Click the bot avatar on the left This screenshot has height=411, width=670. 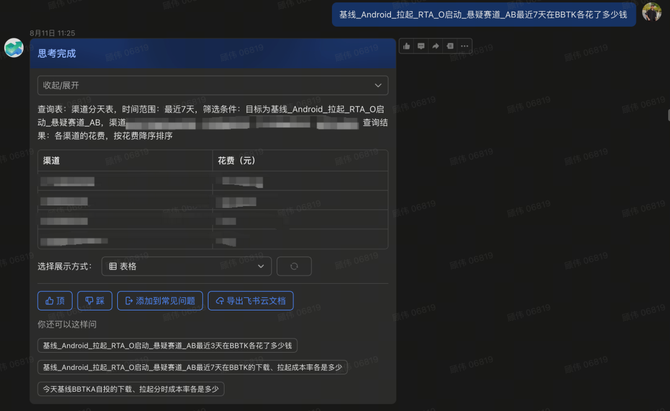pos(14,48)
